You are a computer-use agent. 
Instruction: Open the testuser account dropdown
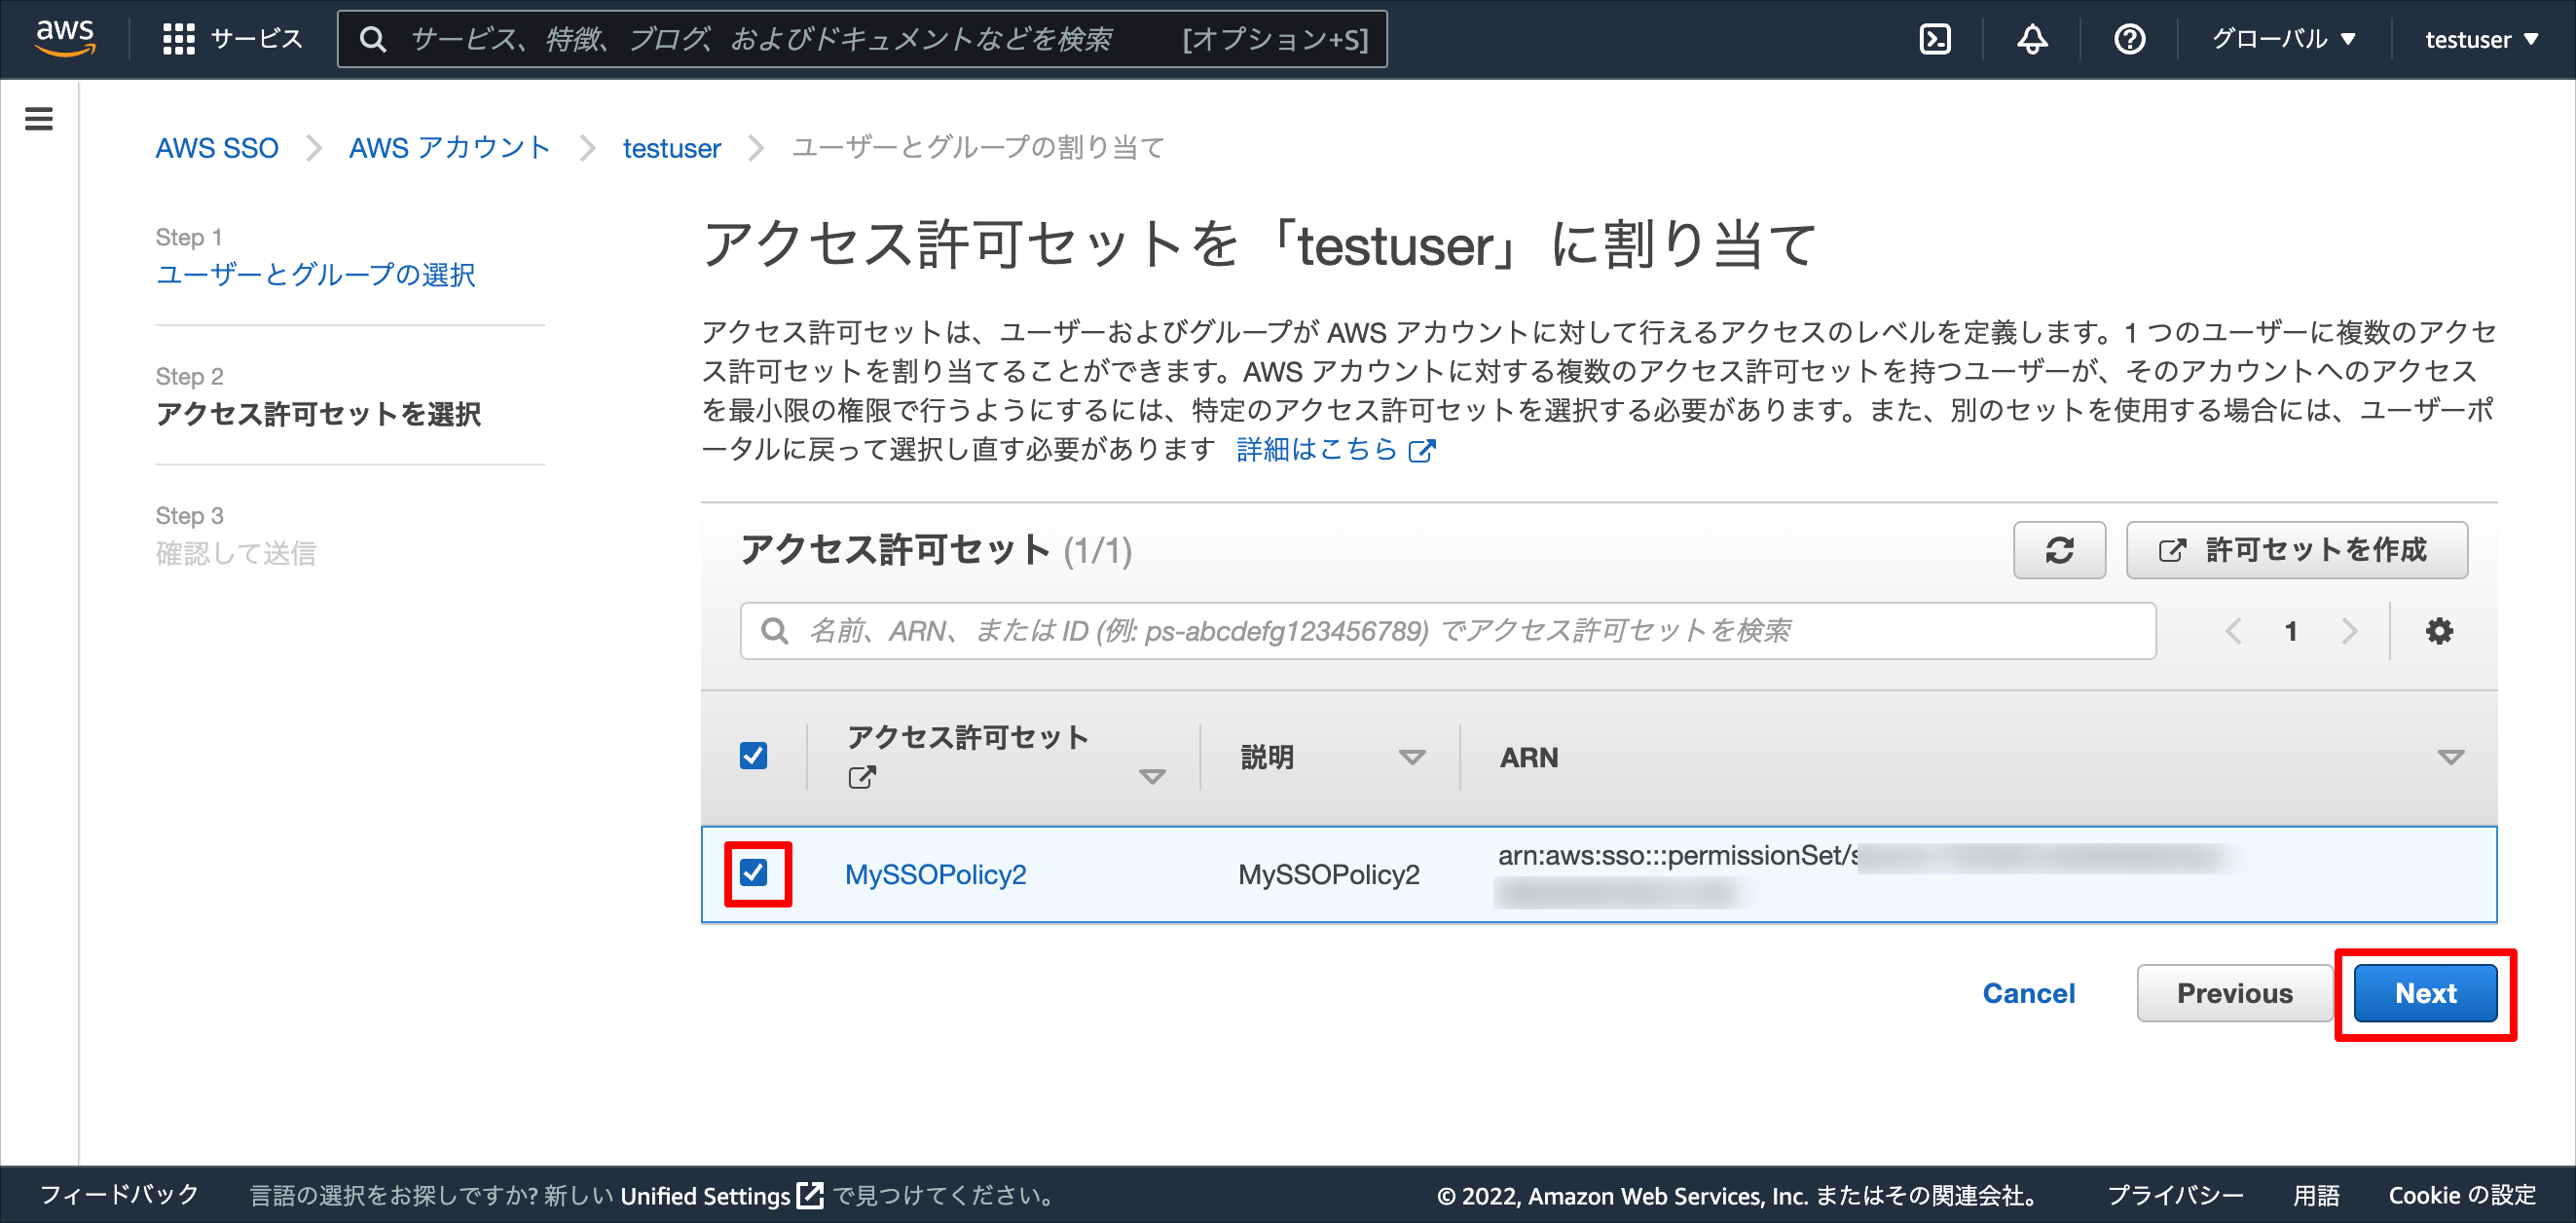(2482, 39)
